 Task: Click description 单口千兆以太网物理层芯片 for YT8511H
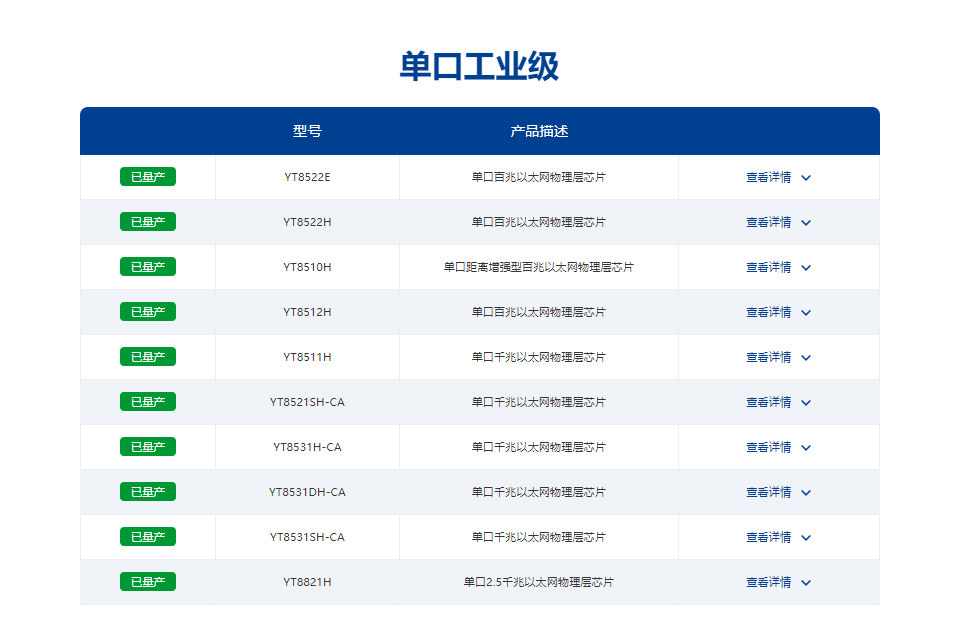[539, 357]
